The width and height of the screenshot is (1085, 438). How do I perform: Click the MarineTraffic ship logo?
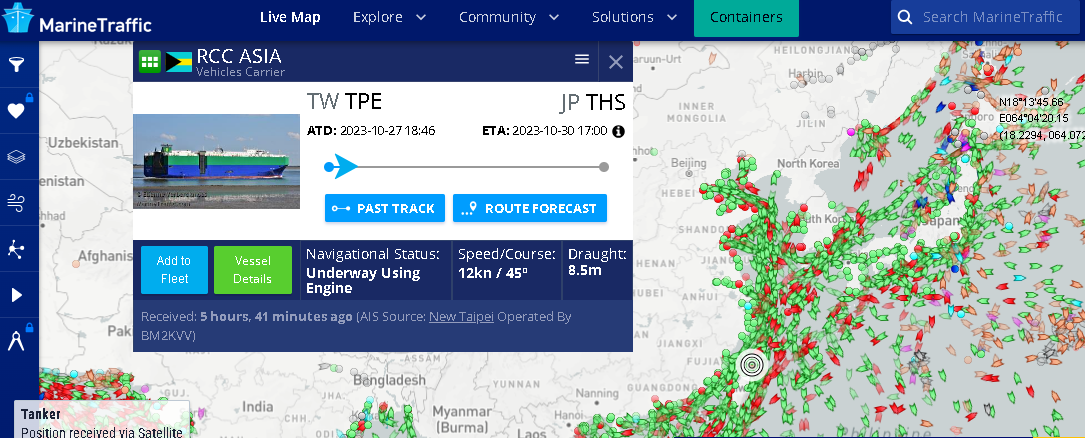coord(17,18)
